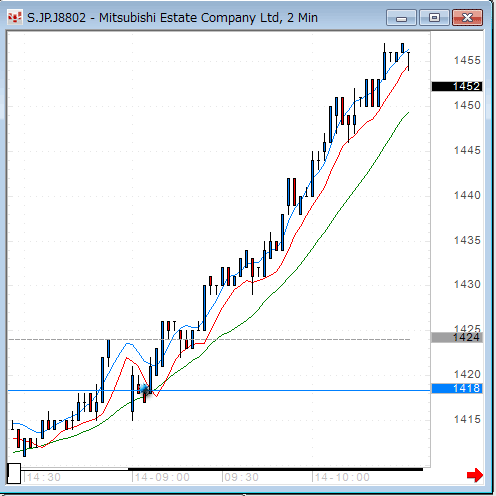Click the 1455 price axis label
This screenshot has height=496, width=496.
467,60
